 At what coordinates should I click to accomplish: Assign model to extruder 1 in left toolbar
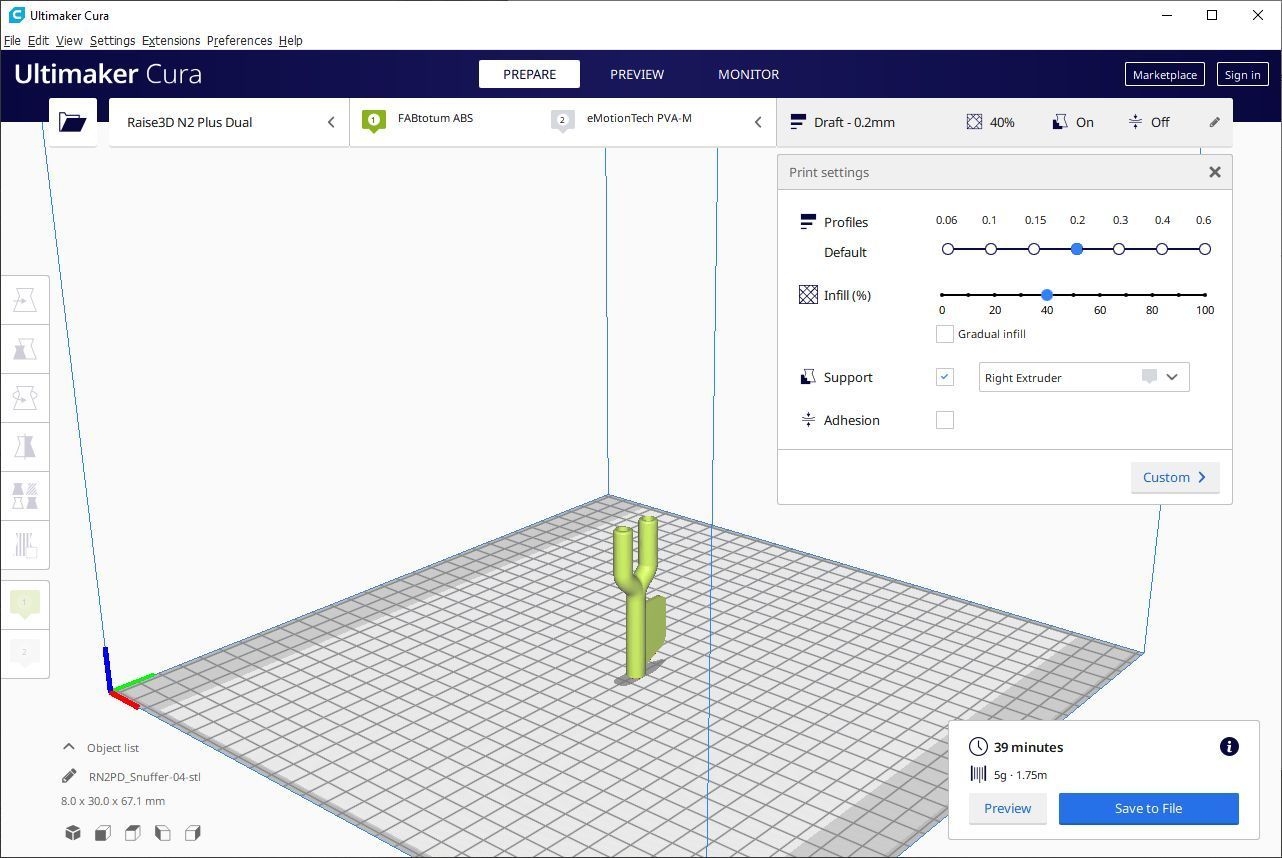pyautogui.click(x=25, y=603)
